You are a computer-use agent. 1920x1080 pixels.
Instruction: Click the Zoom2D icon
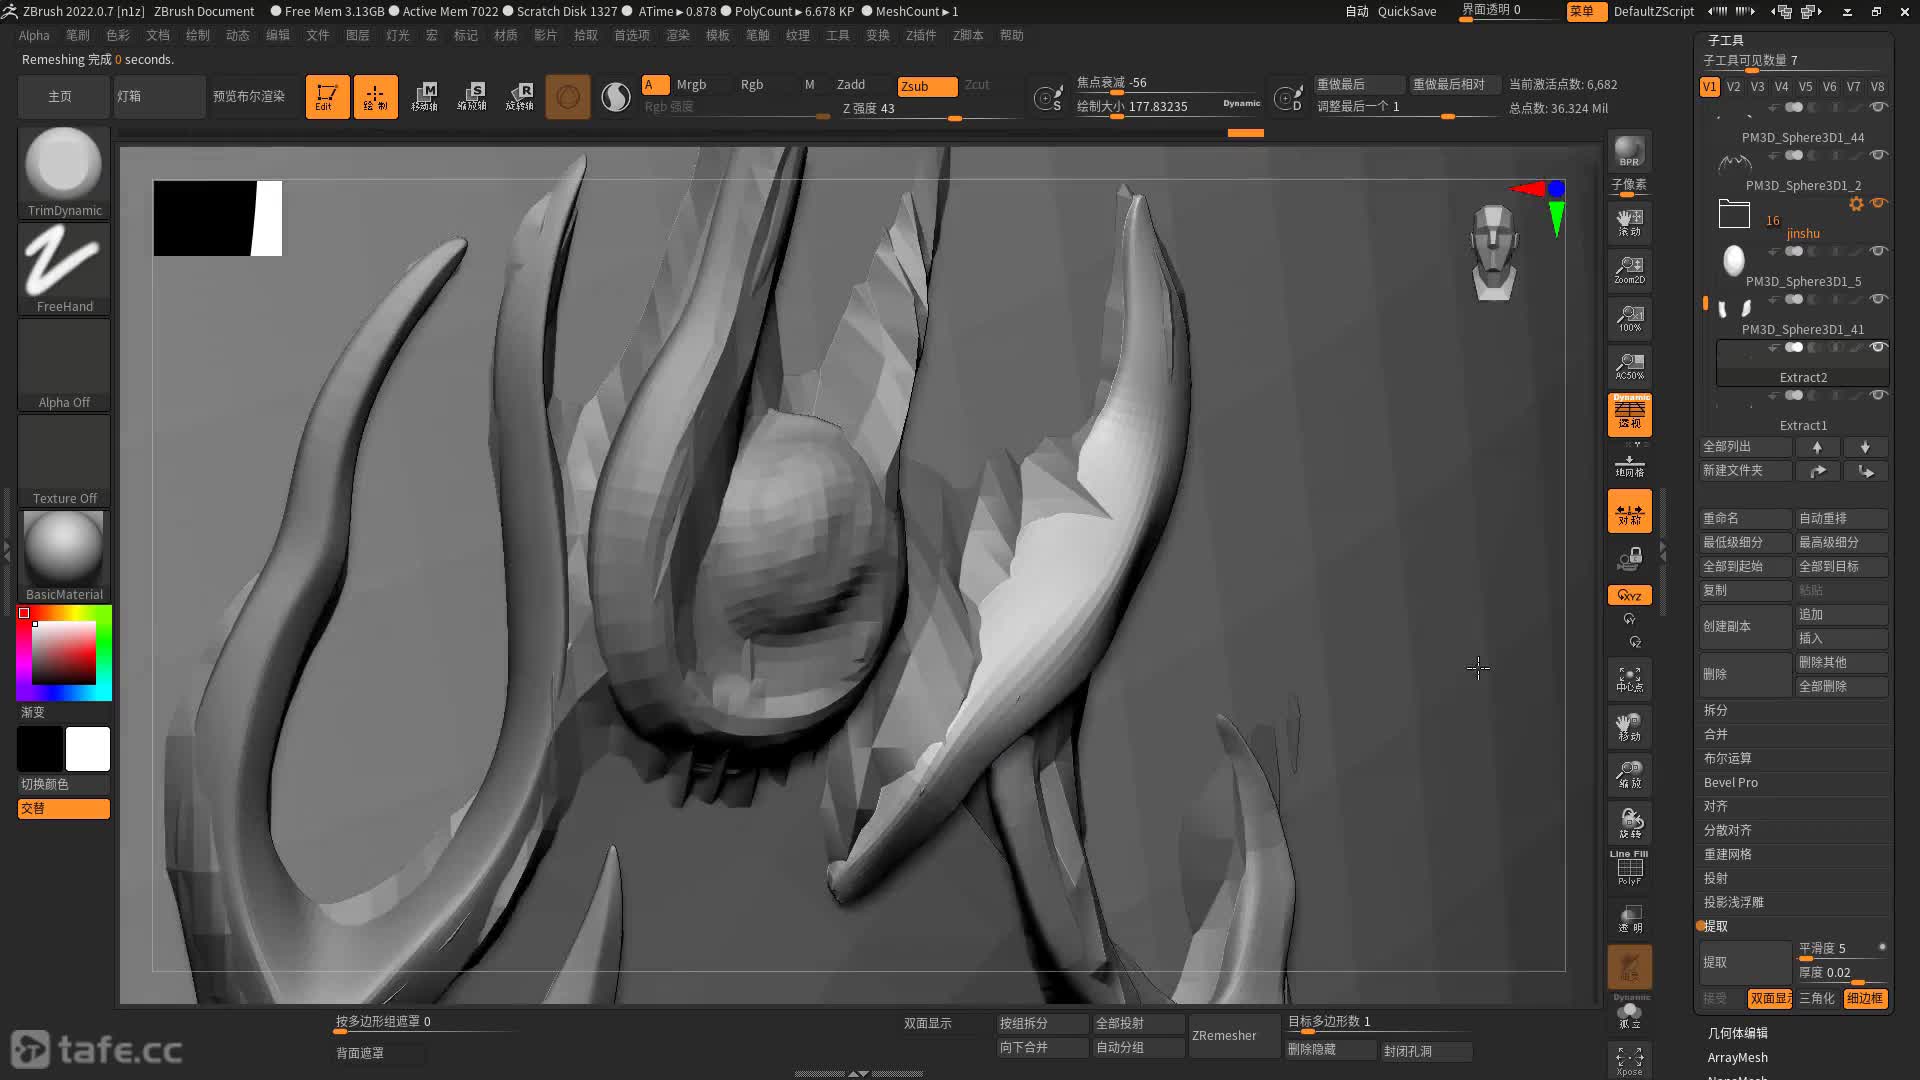click(x=1629, y=270)
